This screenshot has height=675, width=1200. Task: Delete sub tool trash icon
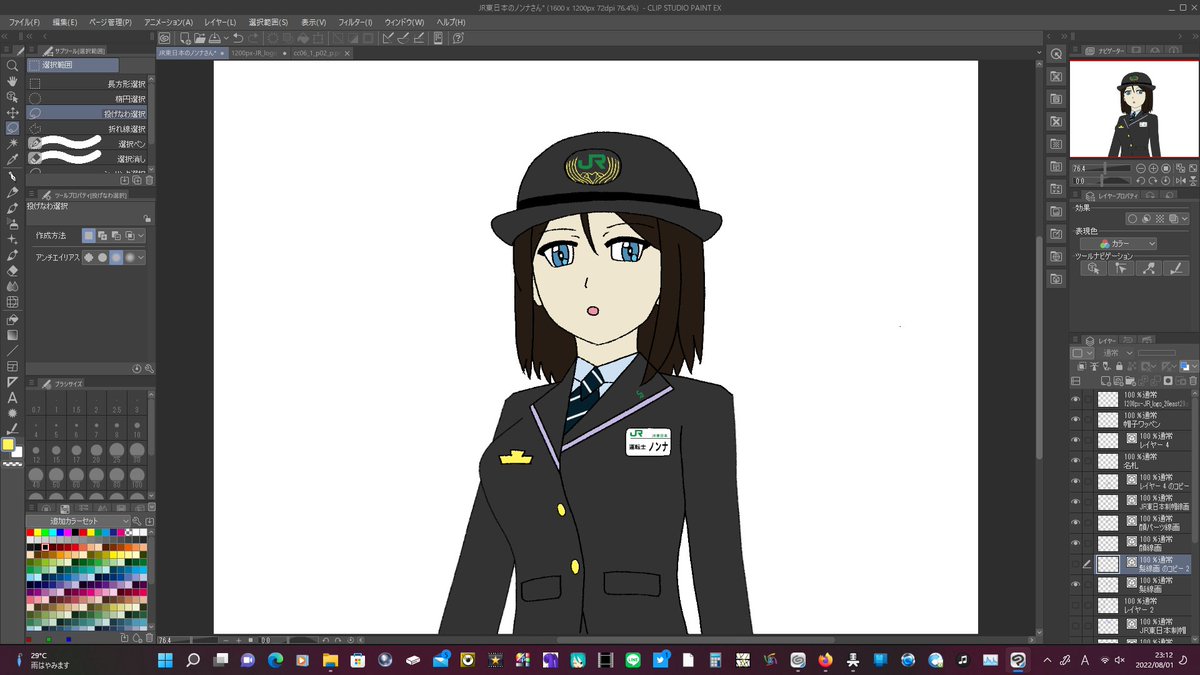pos(149,180)
